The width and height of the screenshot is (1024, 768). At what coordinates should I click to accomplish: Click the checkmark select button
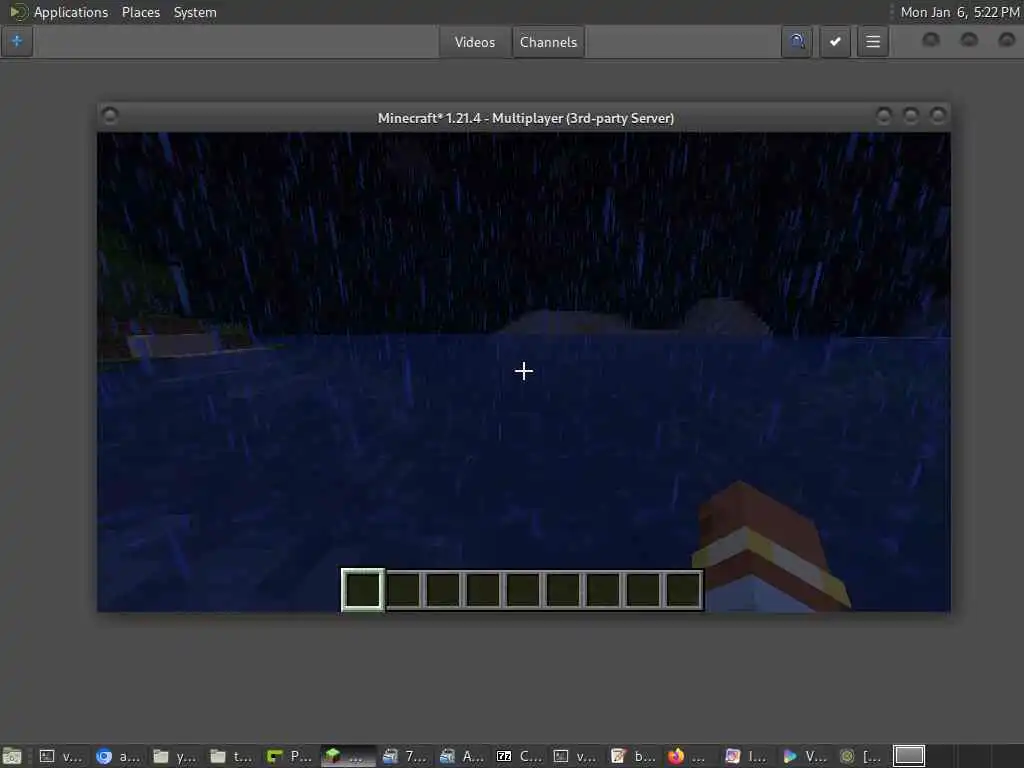[835, 42]
